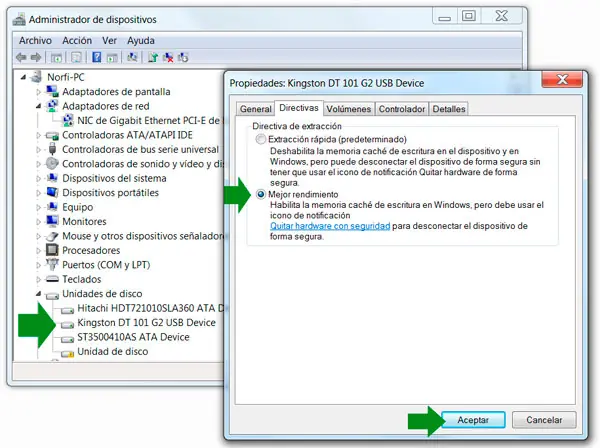Collapse the Unidades de disco node
600x448 pixels.
pyautogui.click(x=38, y=294)
